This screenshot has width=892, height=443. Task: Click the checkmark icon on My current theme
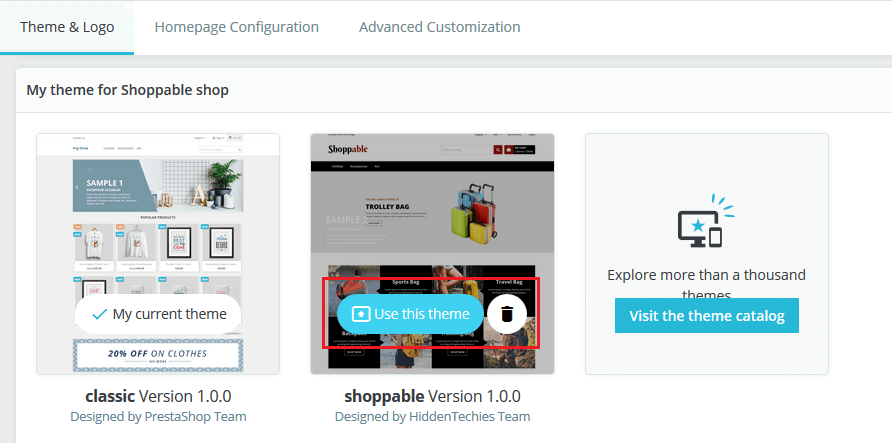[x=100, y=314]
